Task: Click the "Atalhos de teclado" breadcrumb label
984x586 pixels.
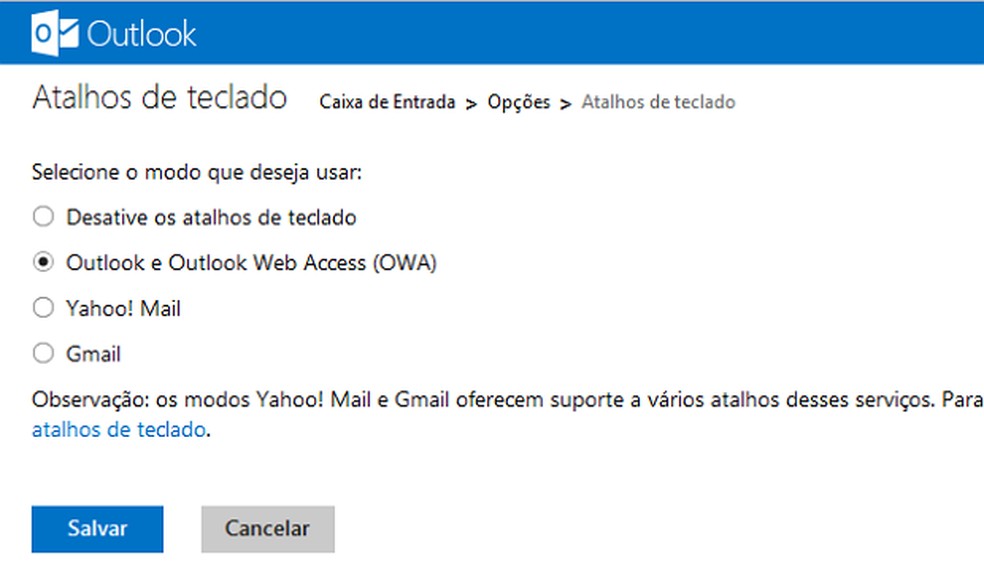Action: tap(657, 101)
